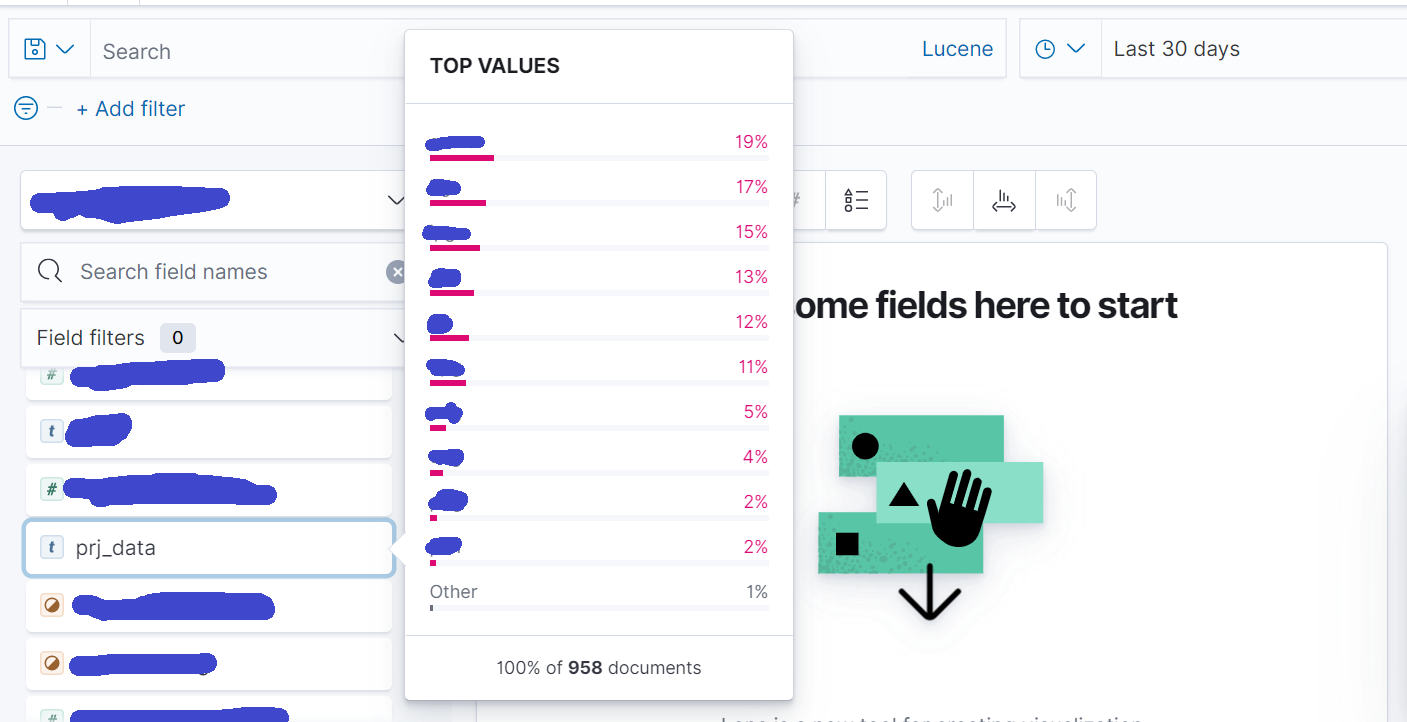Click the Last 30 days time range
The width and height of the screenshot is (1407, 722).
click(1176, 49)
